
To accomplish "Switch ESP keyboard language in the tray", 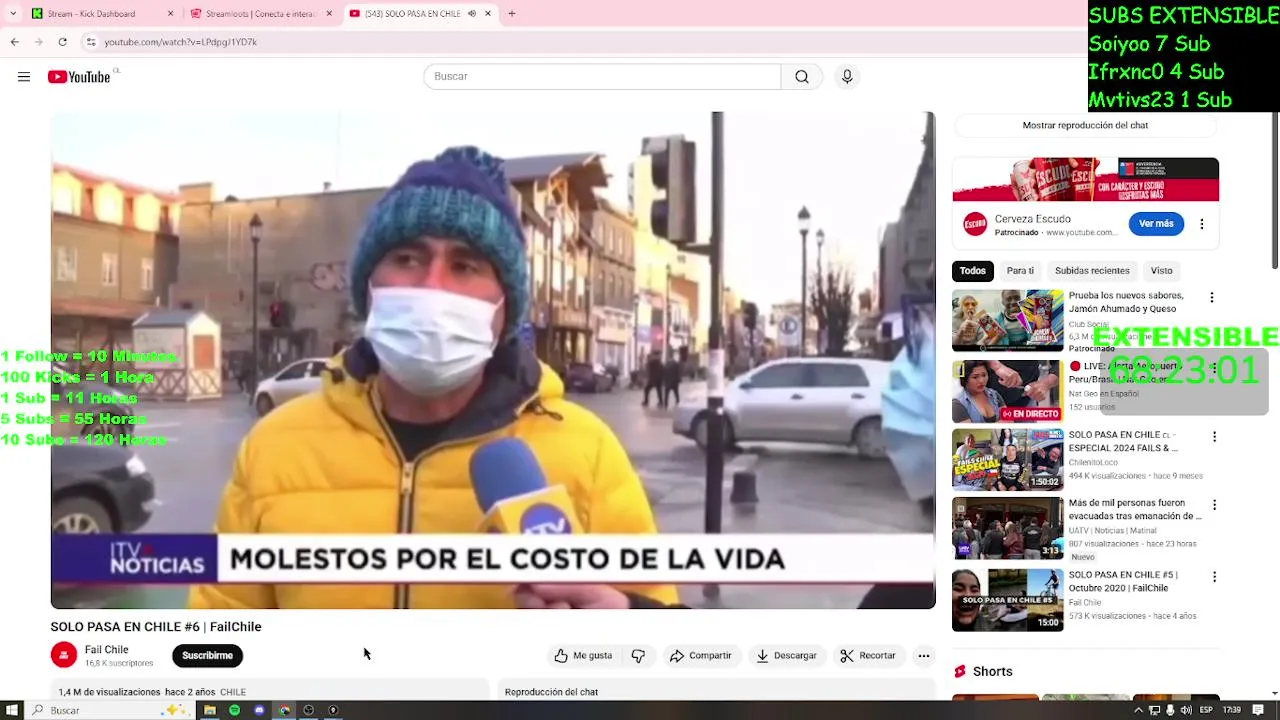I will tap(1206, 711).
